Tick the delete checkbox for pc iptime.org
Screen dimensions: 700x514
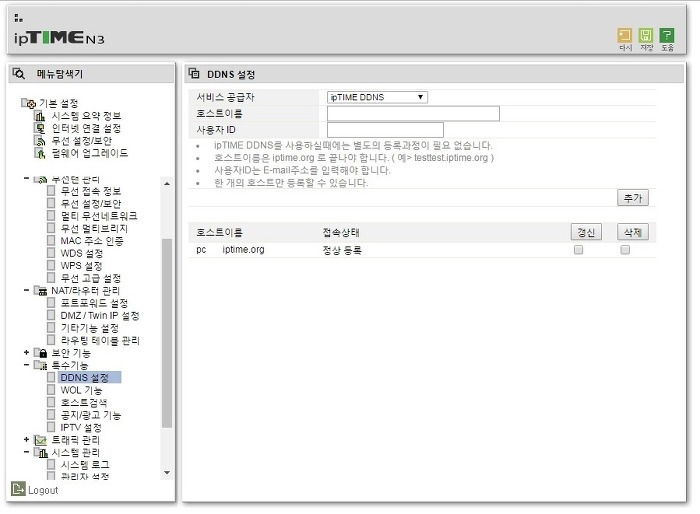[x=625, y=250]
